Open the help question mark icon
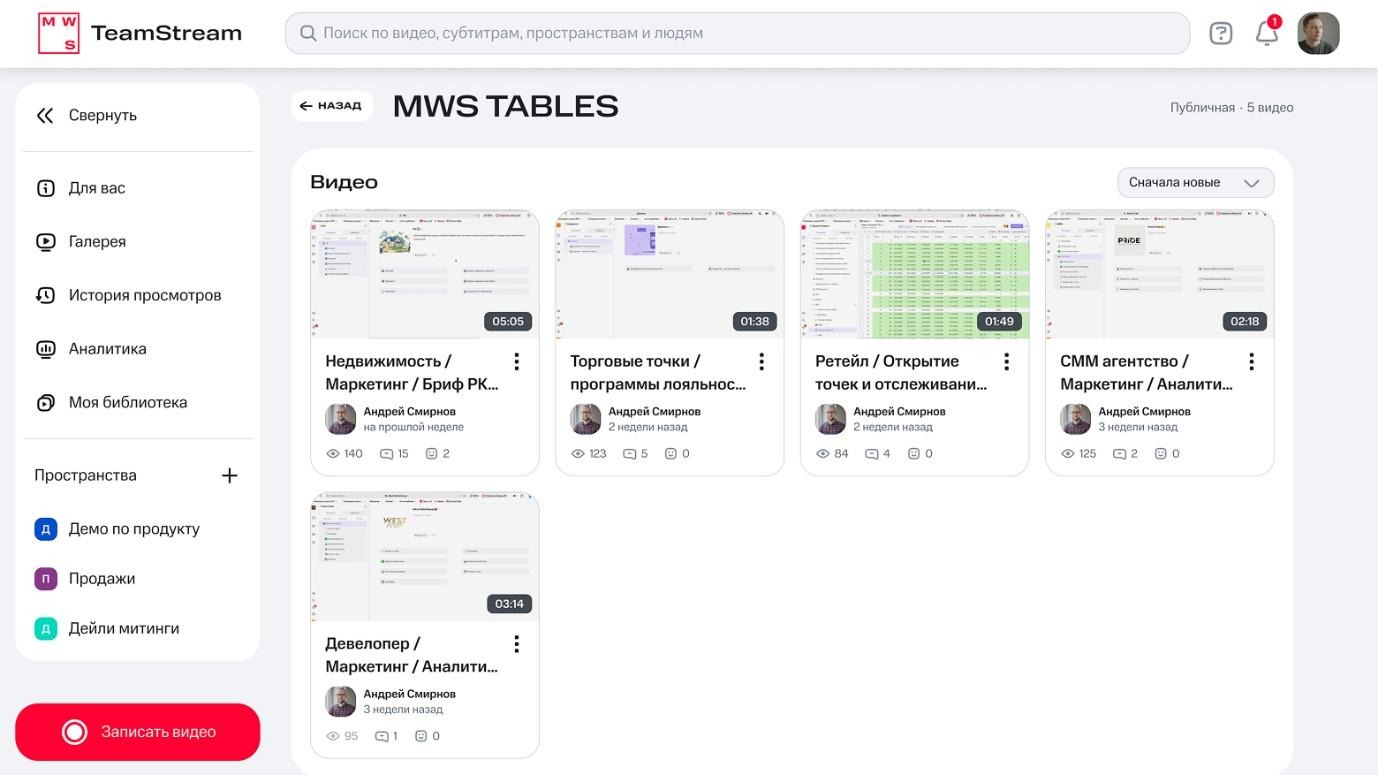 pos(1220,33)
